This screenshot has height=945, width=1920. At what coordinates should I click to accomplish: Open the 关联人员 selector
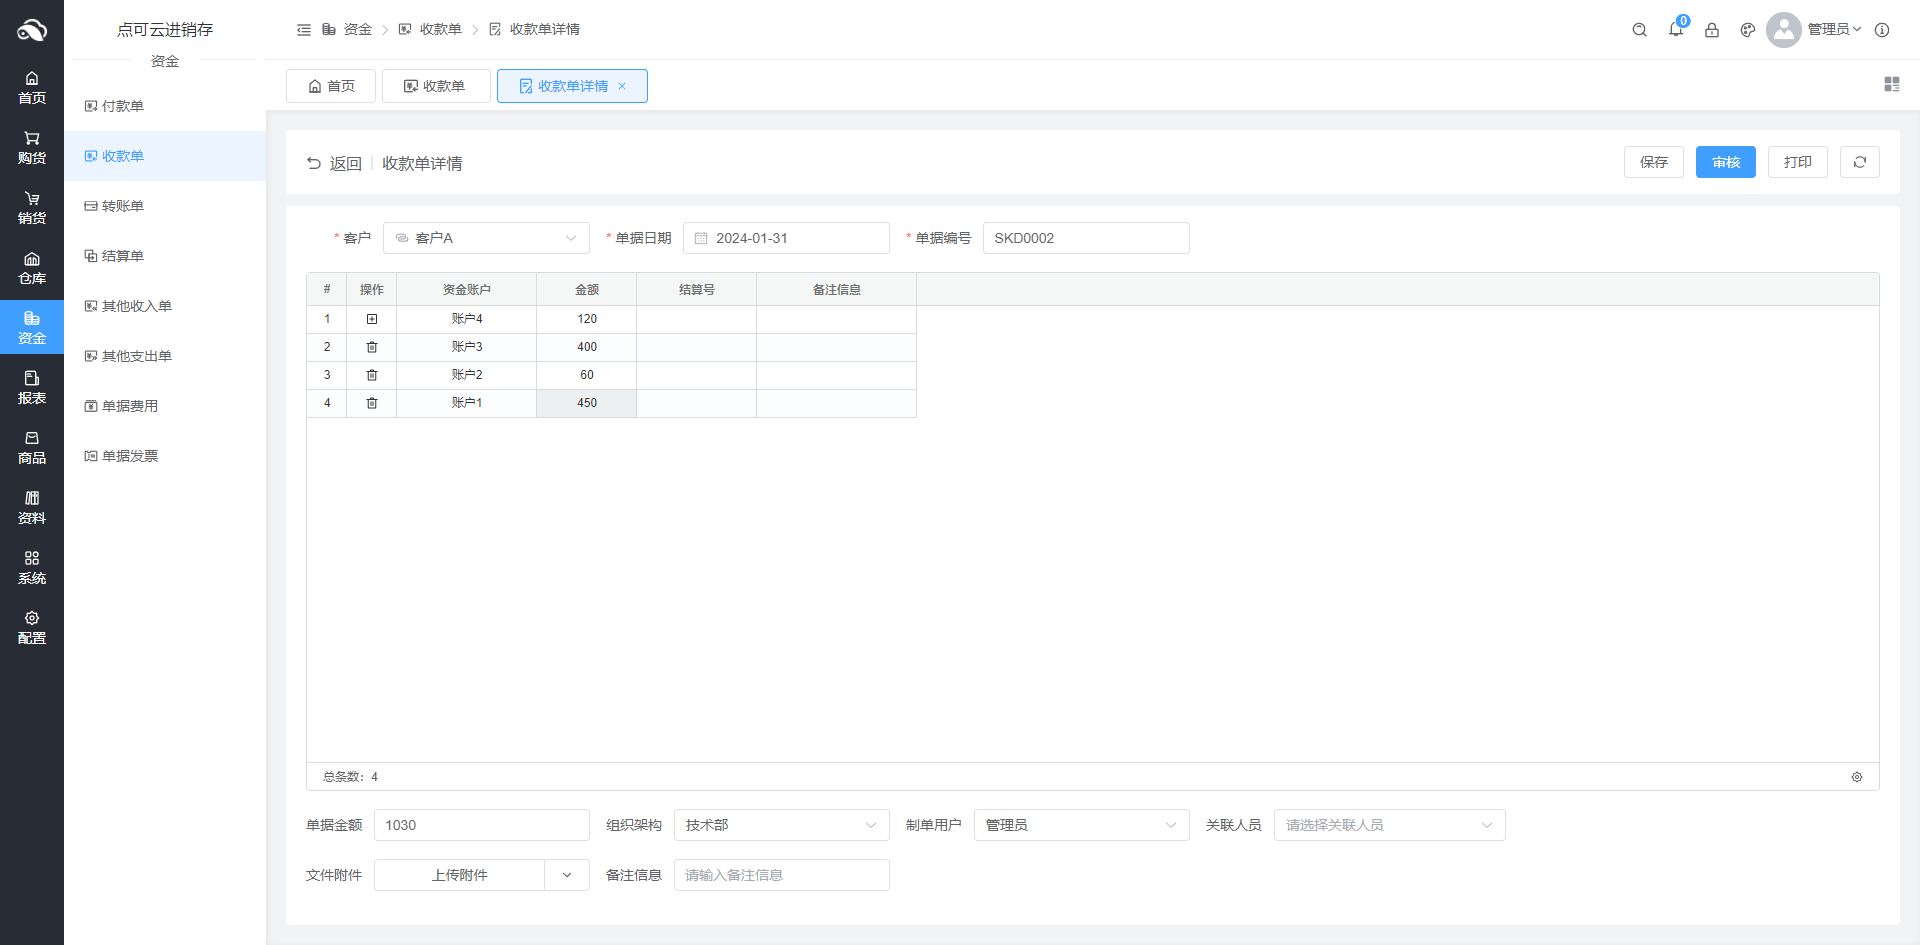pyautogui.click(x=1388, y=825)
